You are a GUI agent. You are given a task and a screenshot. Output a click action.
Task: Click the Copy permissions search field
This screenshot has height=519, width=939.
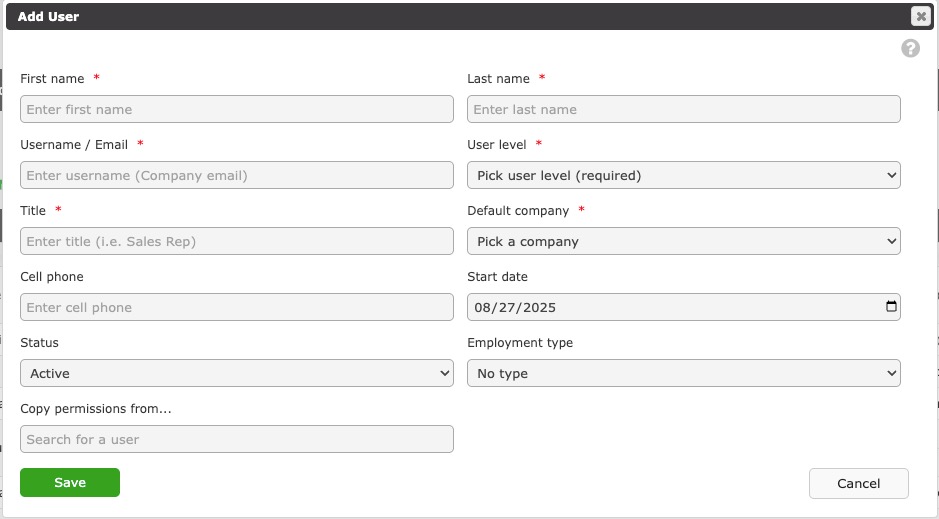click(x=237, y=439)
